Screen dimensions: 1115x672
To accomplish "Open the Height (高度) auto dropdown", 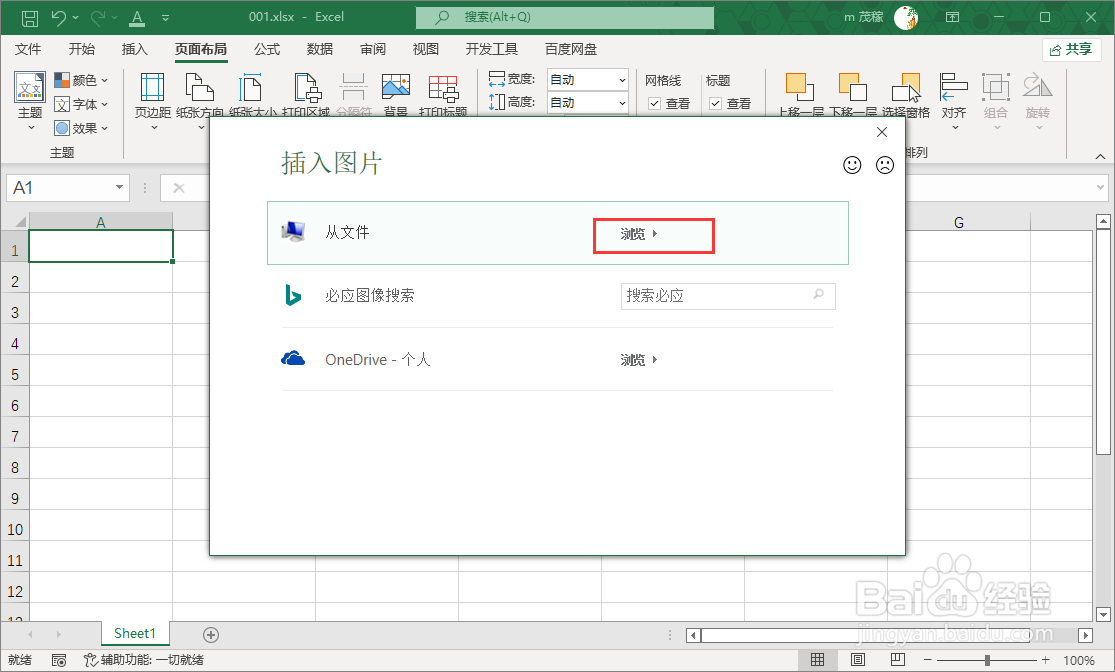I will pyautogui.click(x=622, y=103).
